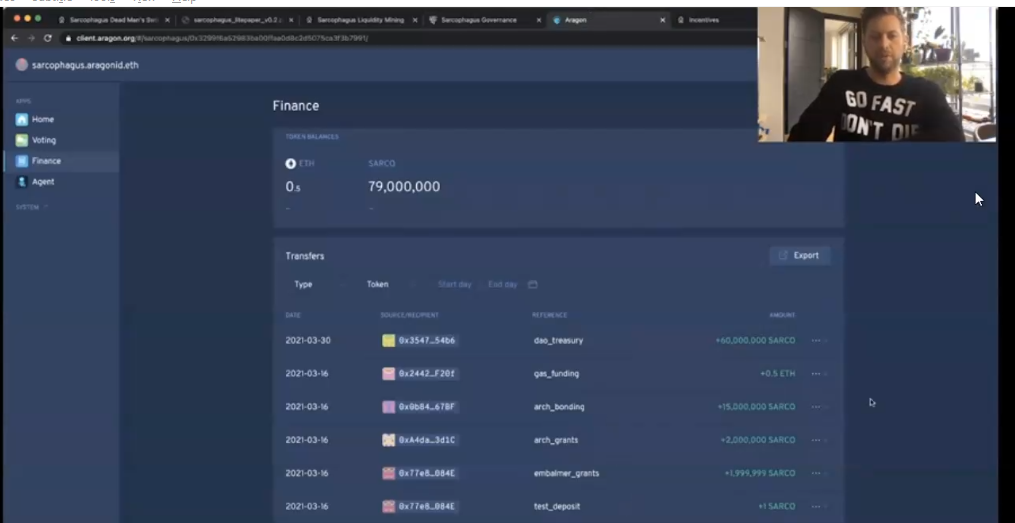Image resolution: width=1015 pixels, height=523 pixels.
Task: Click the webcam video thumbnail
Action: pos(876,74)
